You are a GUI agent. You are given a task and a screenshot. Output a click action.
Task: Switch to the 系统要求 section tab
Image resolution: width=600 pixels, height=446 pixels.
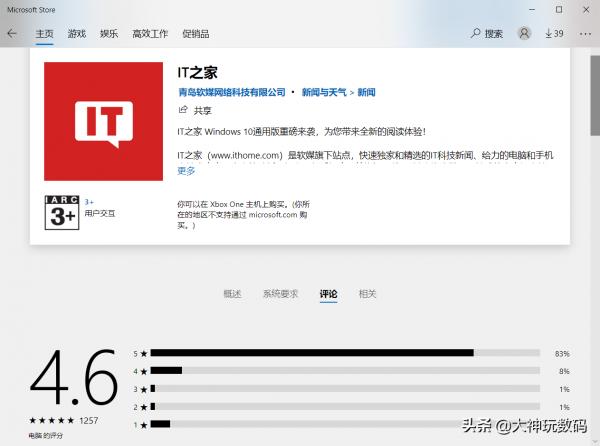pyautogui.click(x=280, y=294)
